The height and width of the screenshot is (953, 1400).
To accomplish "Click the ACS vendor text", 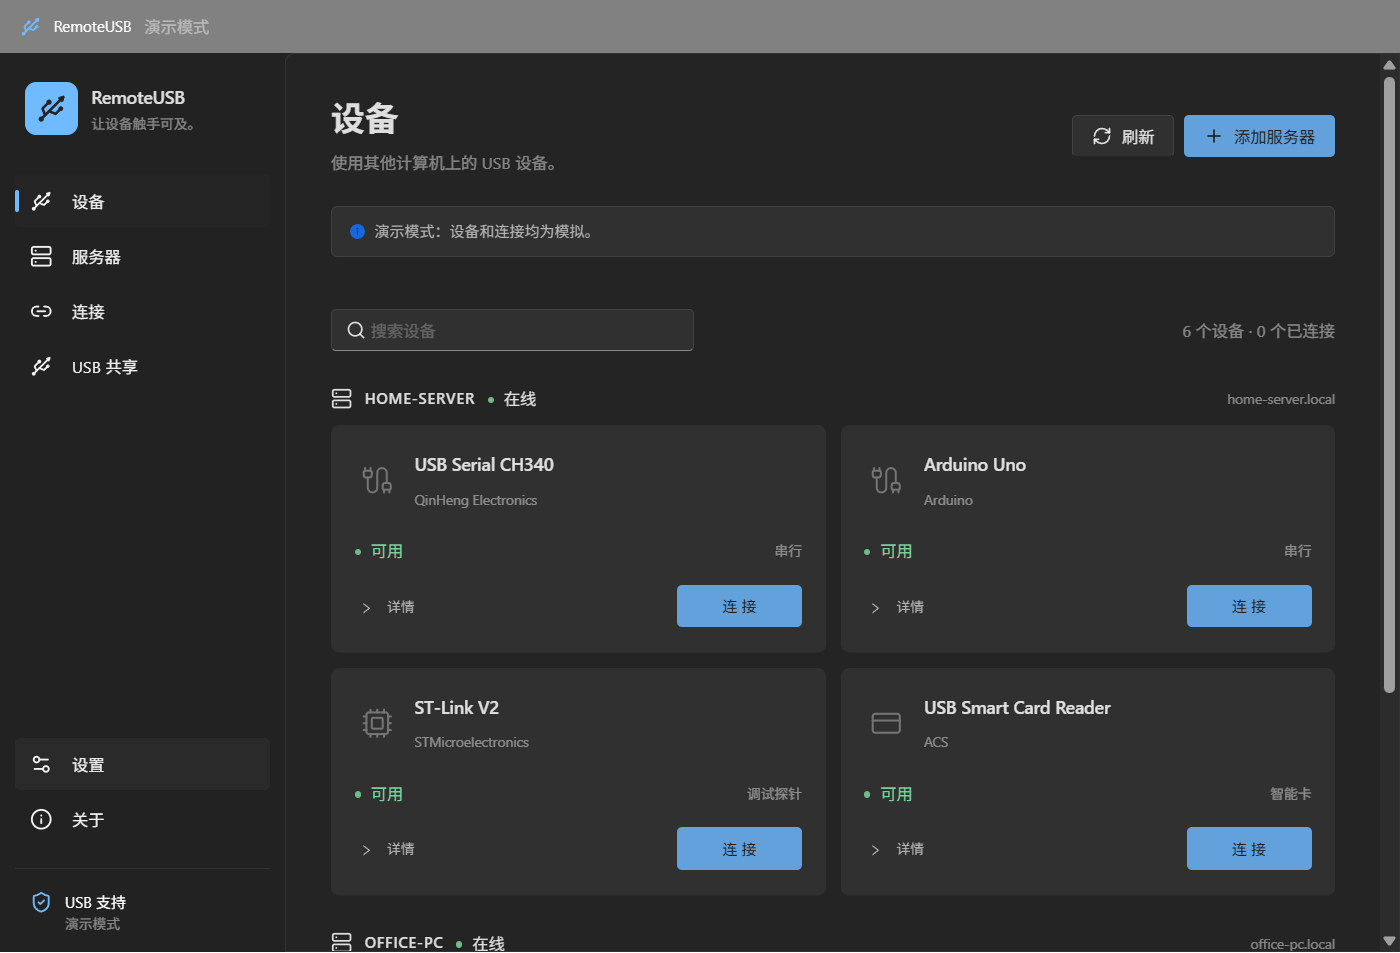I will click(936, 742).
